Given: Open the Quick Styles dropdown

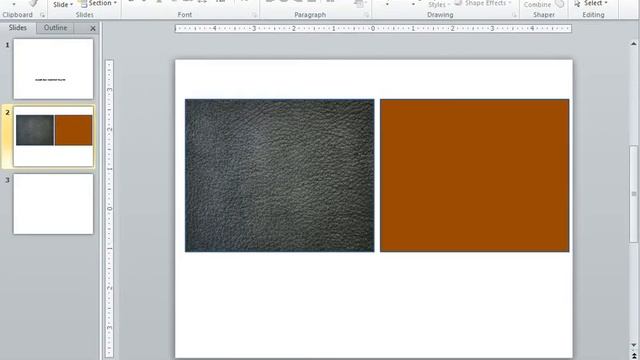Looking at the screenshot, I should click(x=439, y=4).
